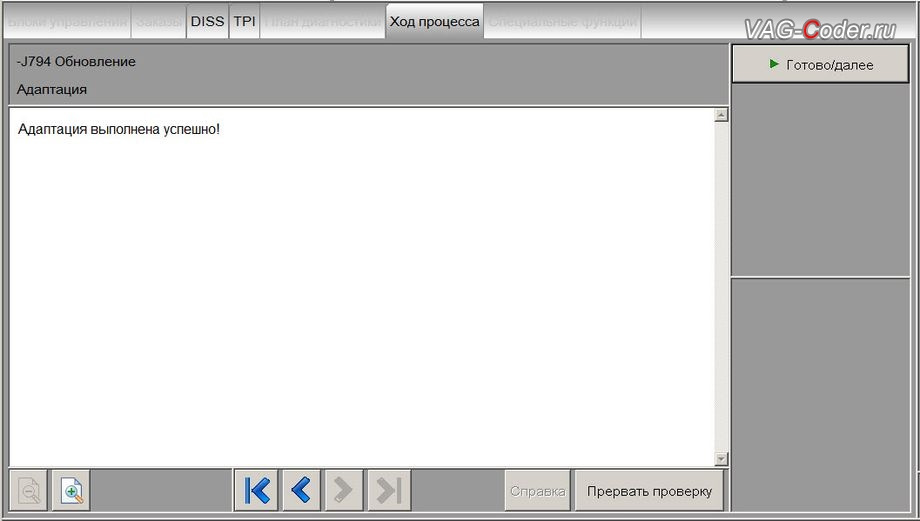Screen dimensions: 920x521
Task: Open the DISS tab
Action: [207, 22]
